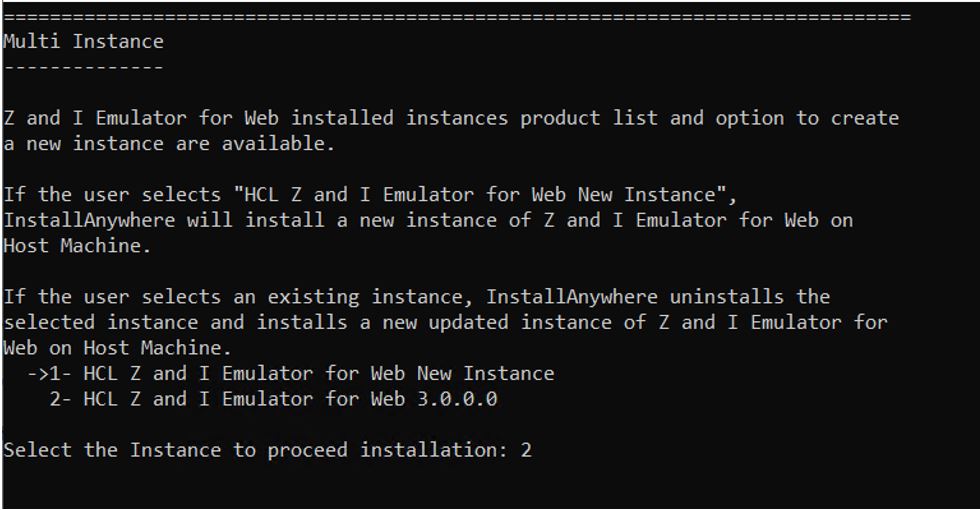
Task: Click the line "selected instance and installs a new updated"
Action: (445, 322)
